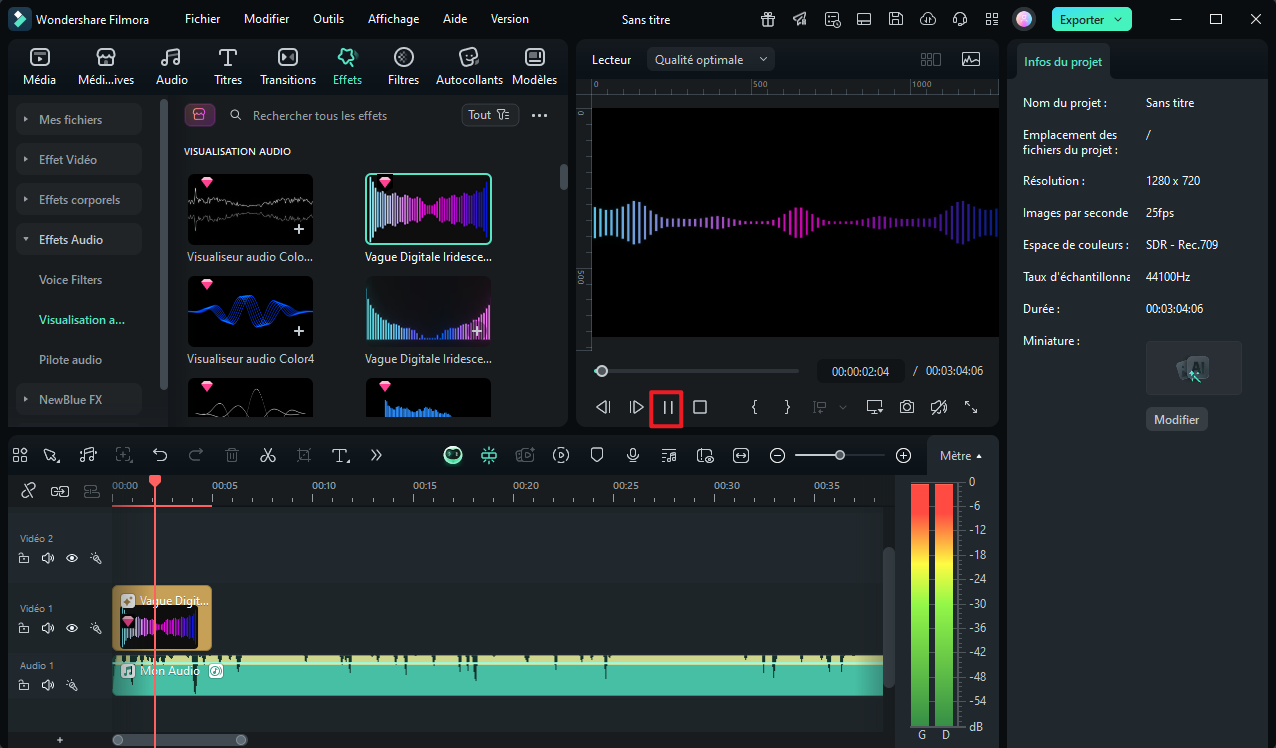1276x748 pixels.
Task: Expand the NewBlue FX category
Action: pyautogui.click(x=79, y=400)
